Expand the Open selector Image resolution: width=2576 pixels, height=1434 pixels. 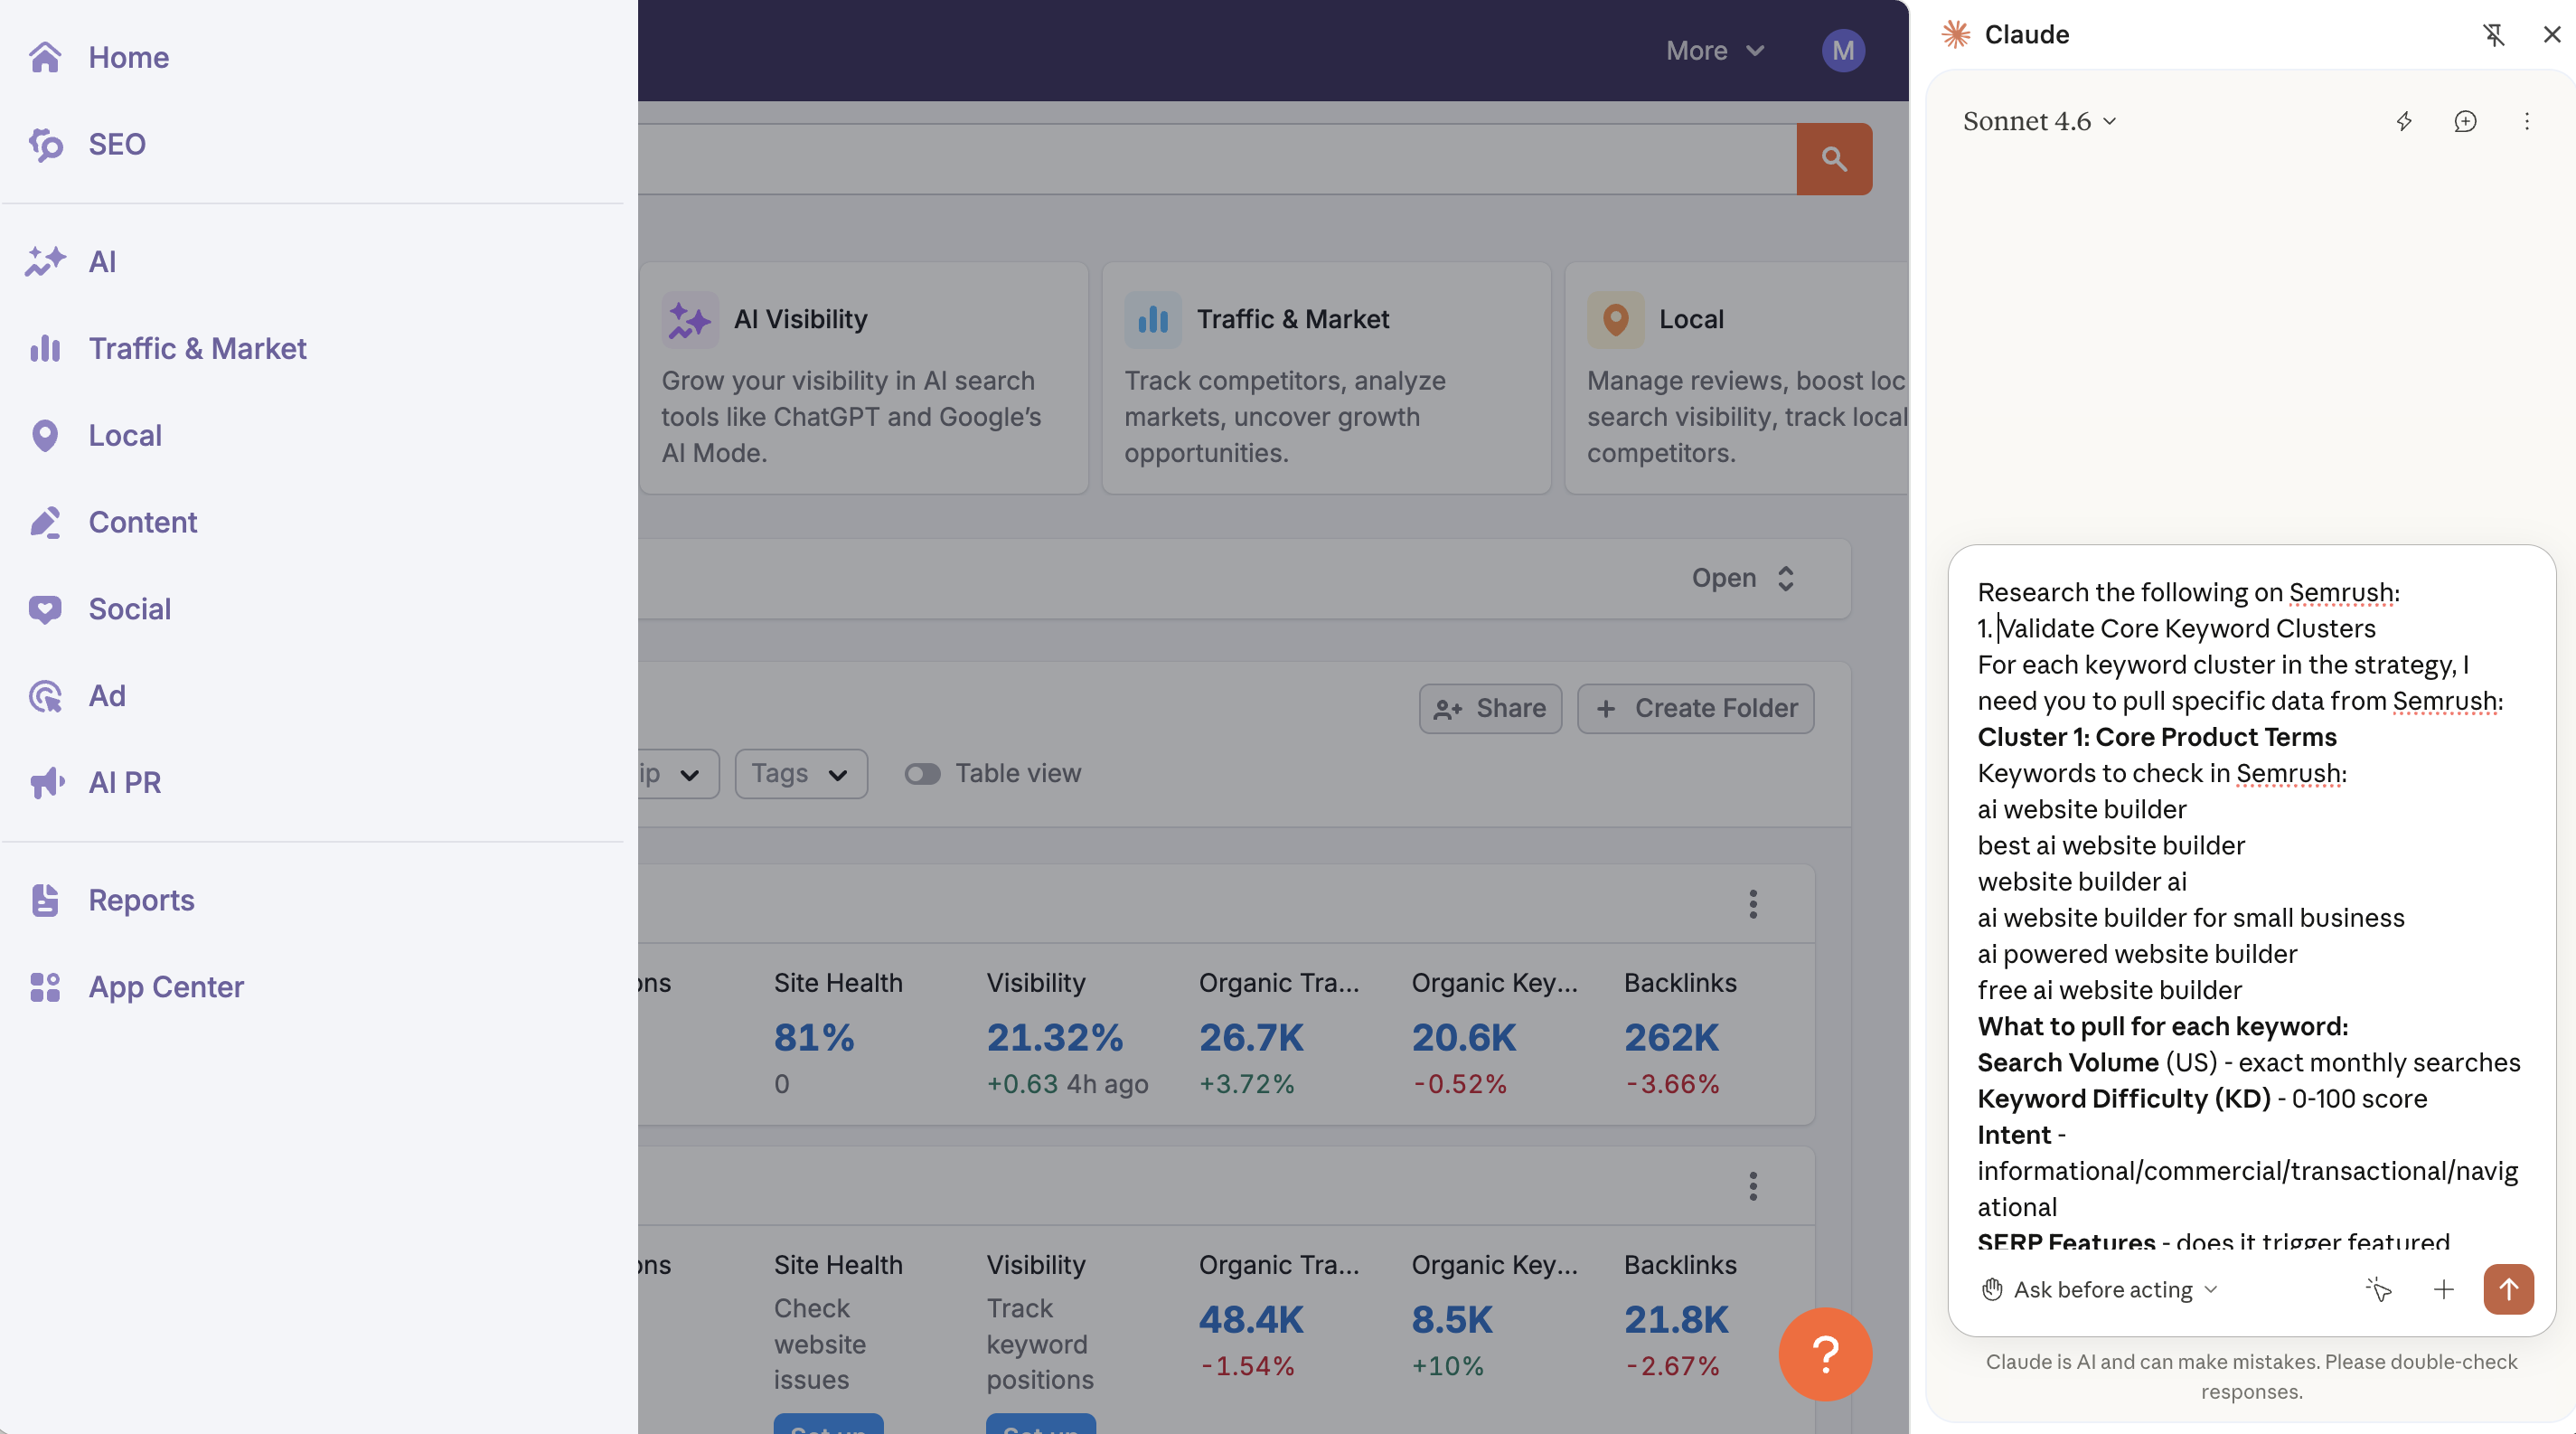pyautogui.click(x=1744, y=578)
